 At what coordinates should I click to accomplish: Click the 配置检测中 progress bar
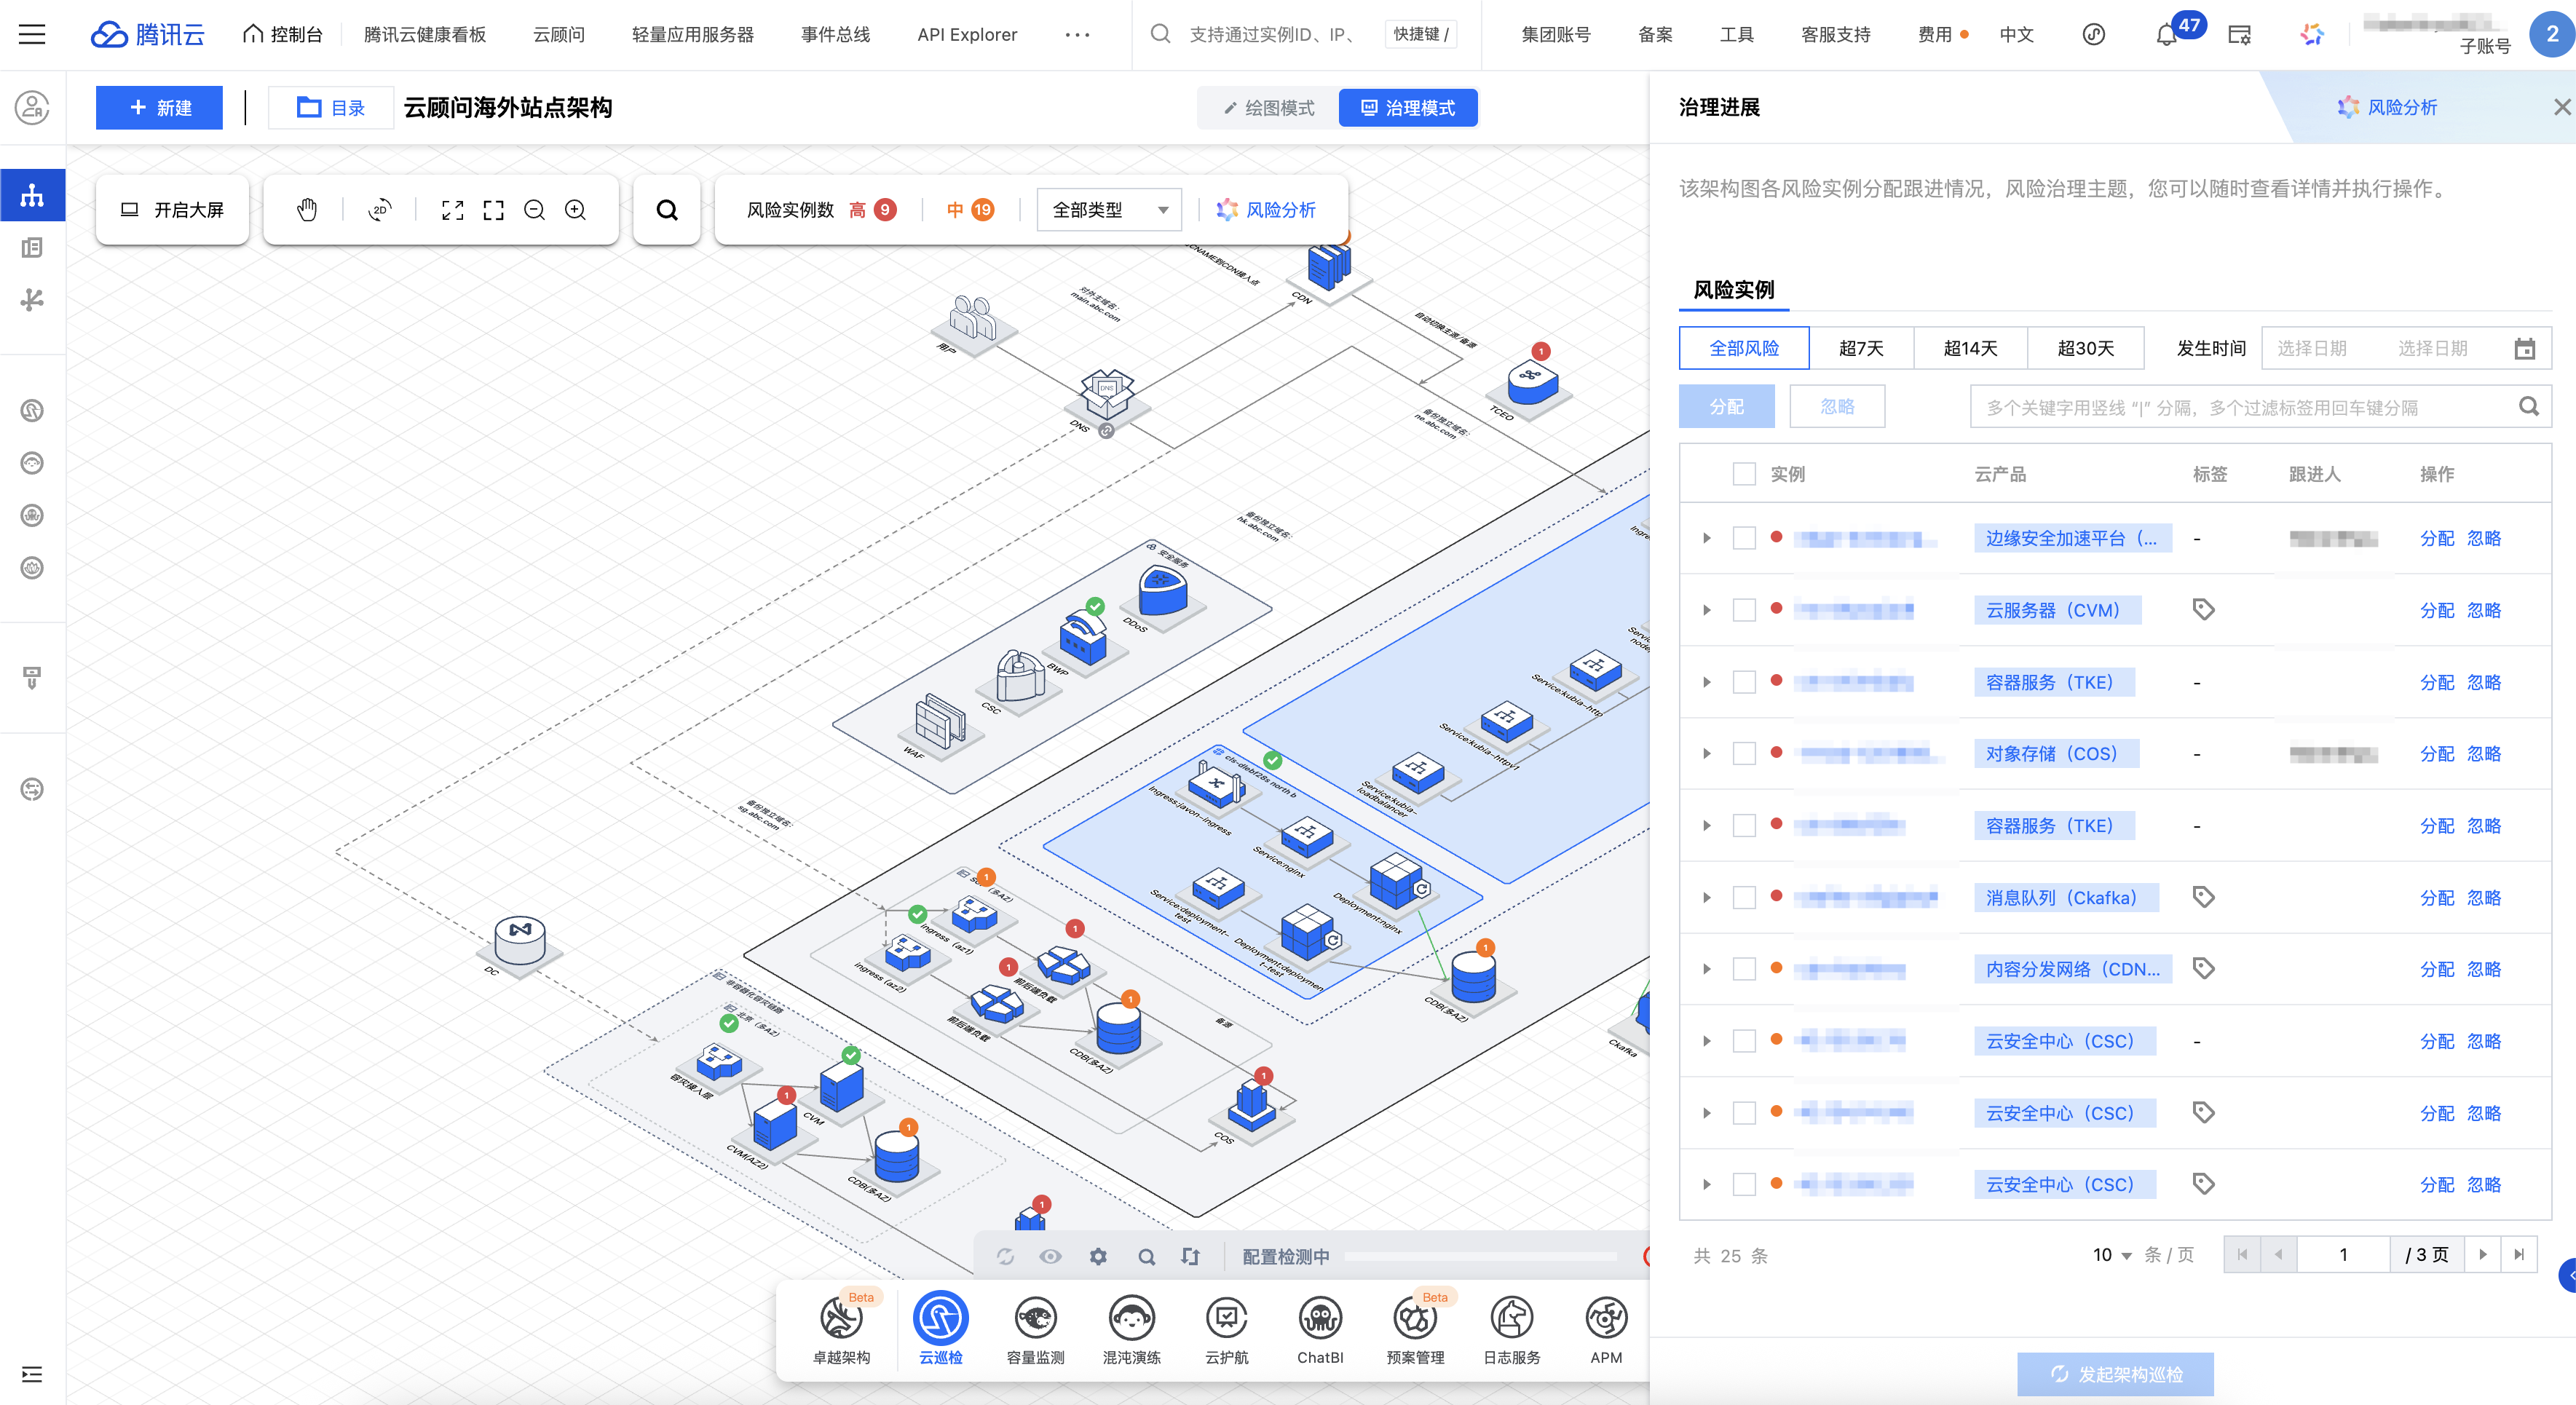point(1480,1256)
